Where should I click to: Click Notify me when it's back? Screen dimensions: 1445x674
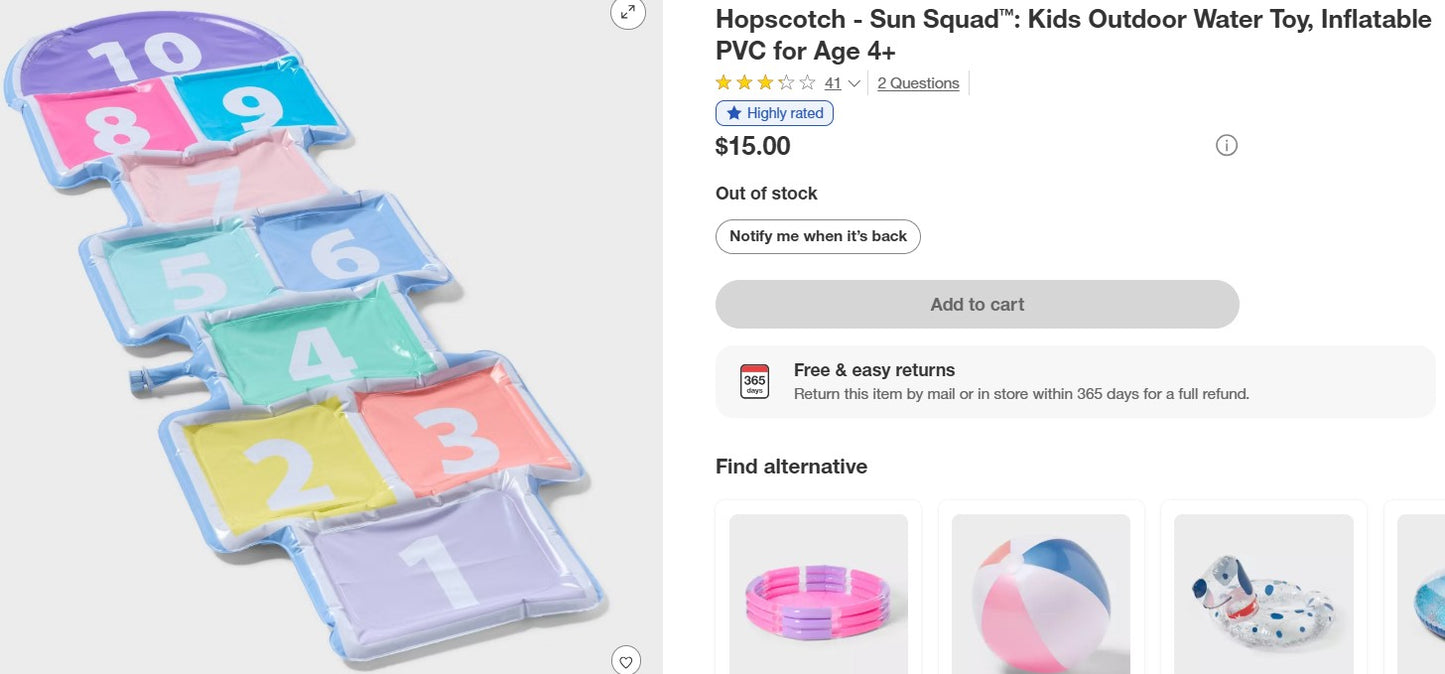(x=817, y=236)
